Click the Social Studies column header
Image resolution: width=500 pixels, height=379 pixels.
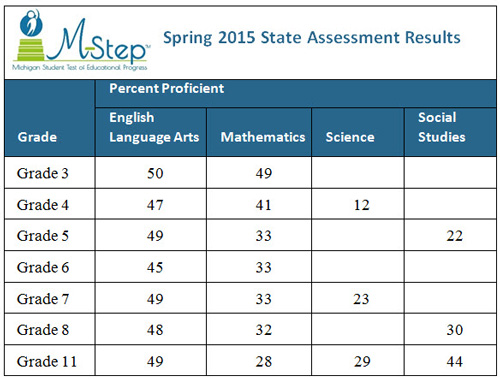(442, 127)
